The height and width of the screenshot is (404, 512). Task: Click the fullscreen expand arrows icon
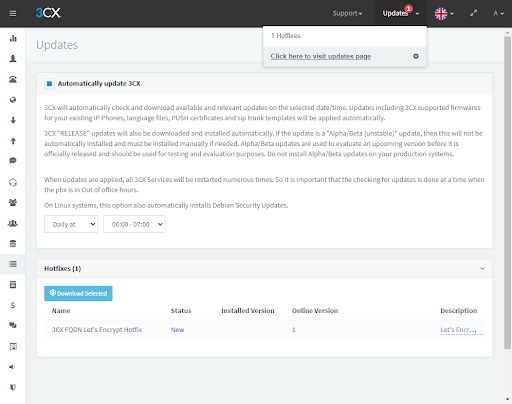pyautogui.click(x=473, y=13)
